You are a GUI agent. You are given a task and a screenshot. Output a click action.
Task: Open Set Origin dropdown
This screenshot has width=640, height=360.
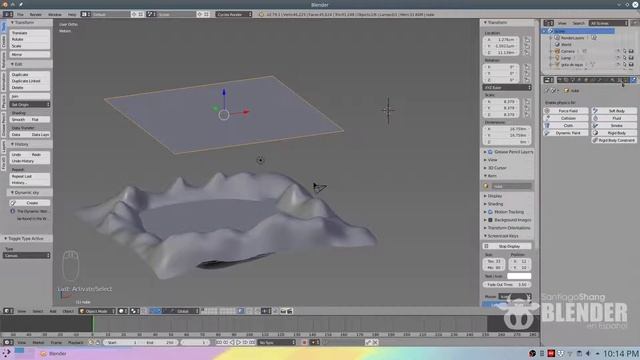(x=30, y=104)
